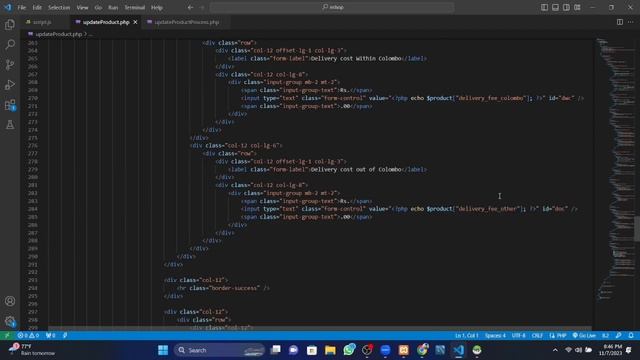640x360 pixels.
Task: Toggle the bottom panel layout
Action: 555,7
